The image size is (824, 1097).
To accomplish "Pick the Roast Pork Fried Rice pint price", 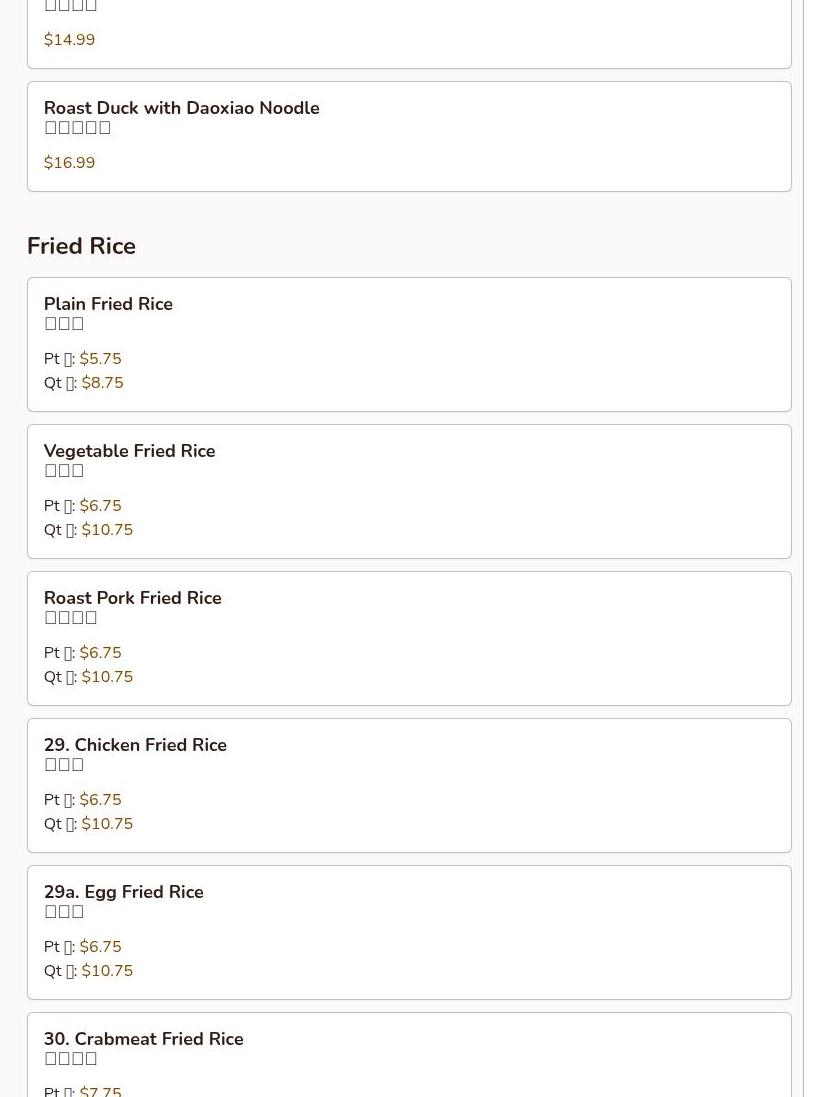I will (x=100, y=653).
